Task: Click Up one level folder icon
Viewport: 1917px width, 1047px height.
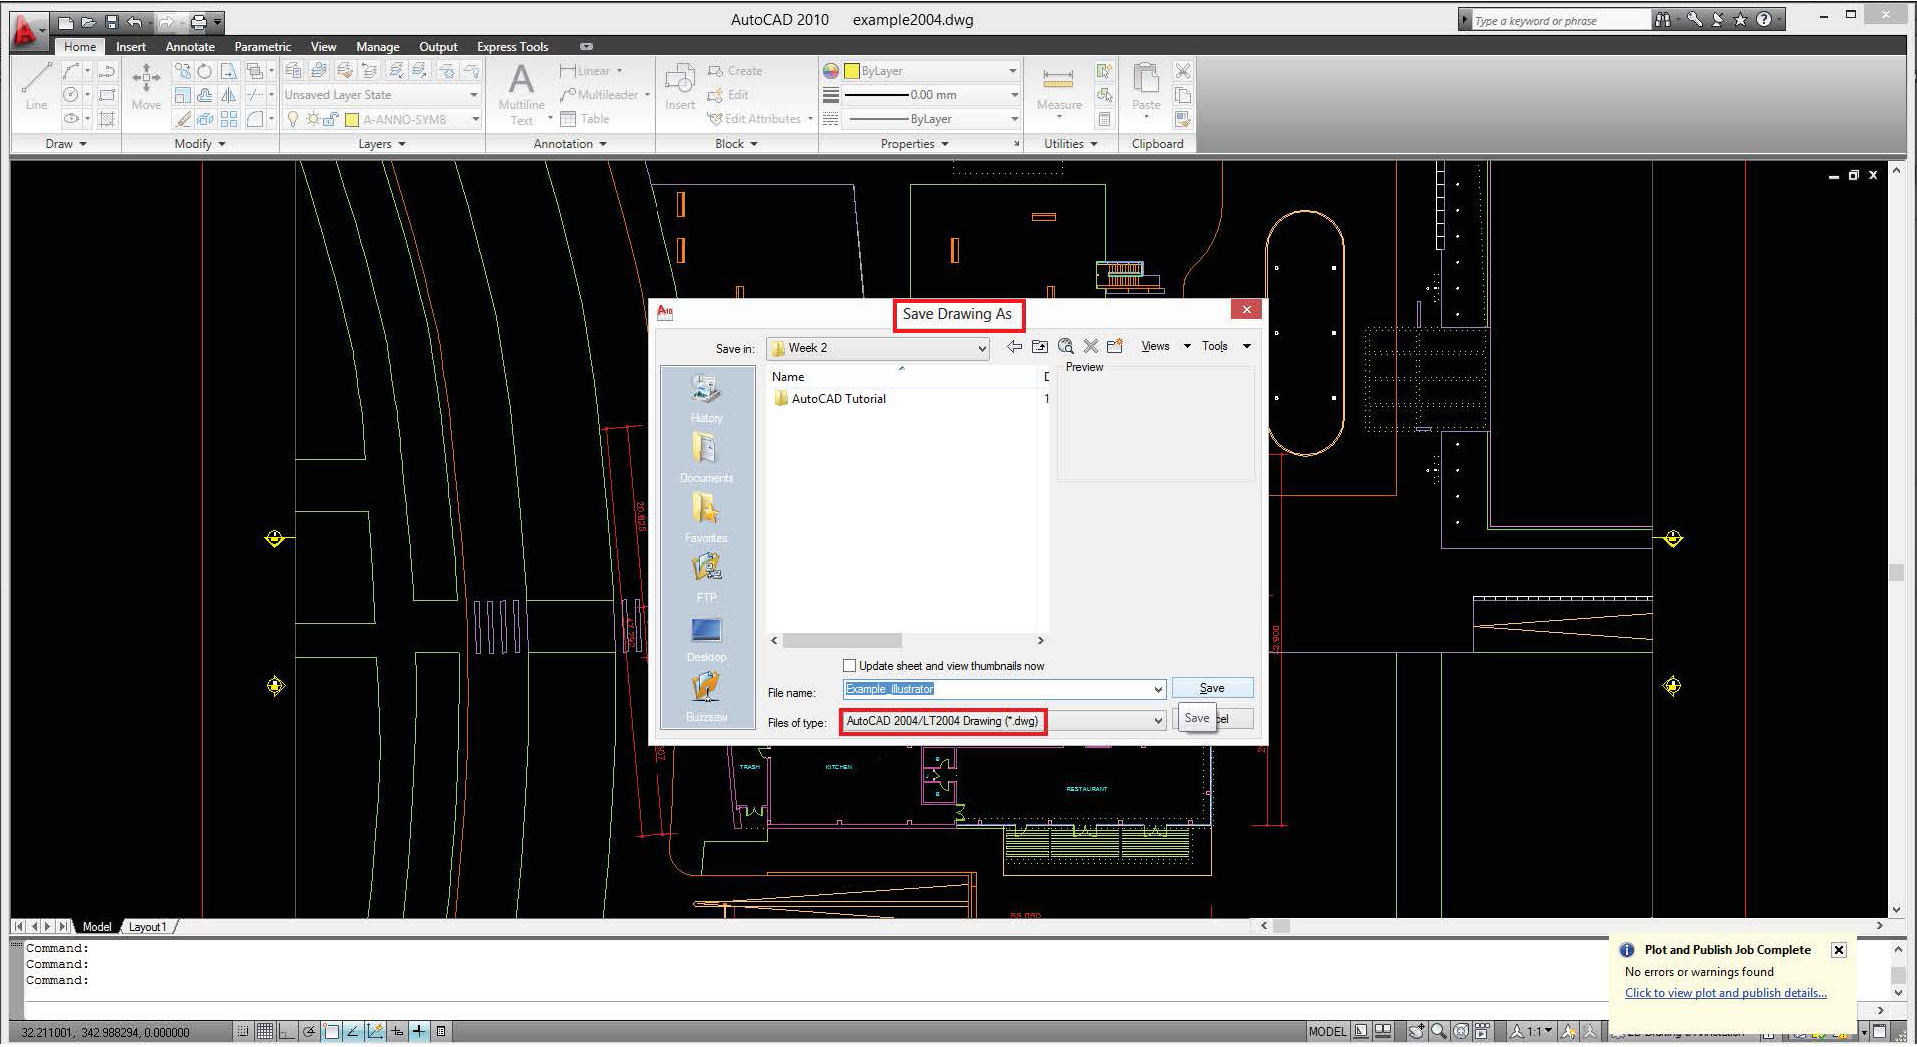Action: click(1040, 346)
